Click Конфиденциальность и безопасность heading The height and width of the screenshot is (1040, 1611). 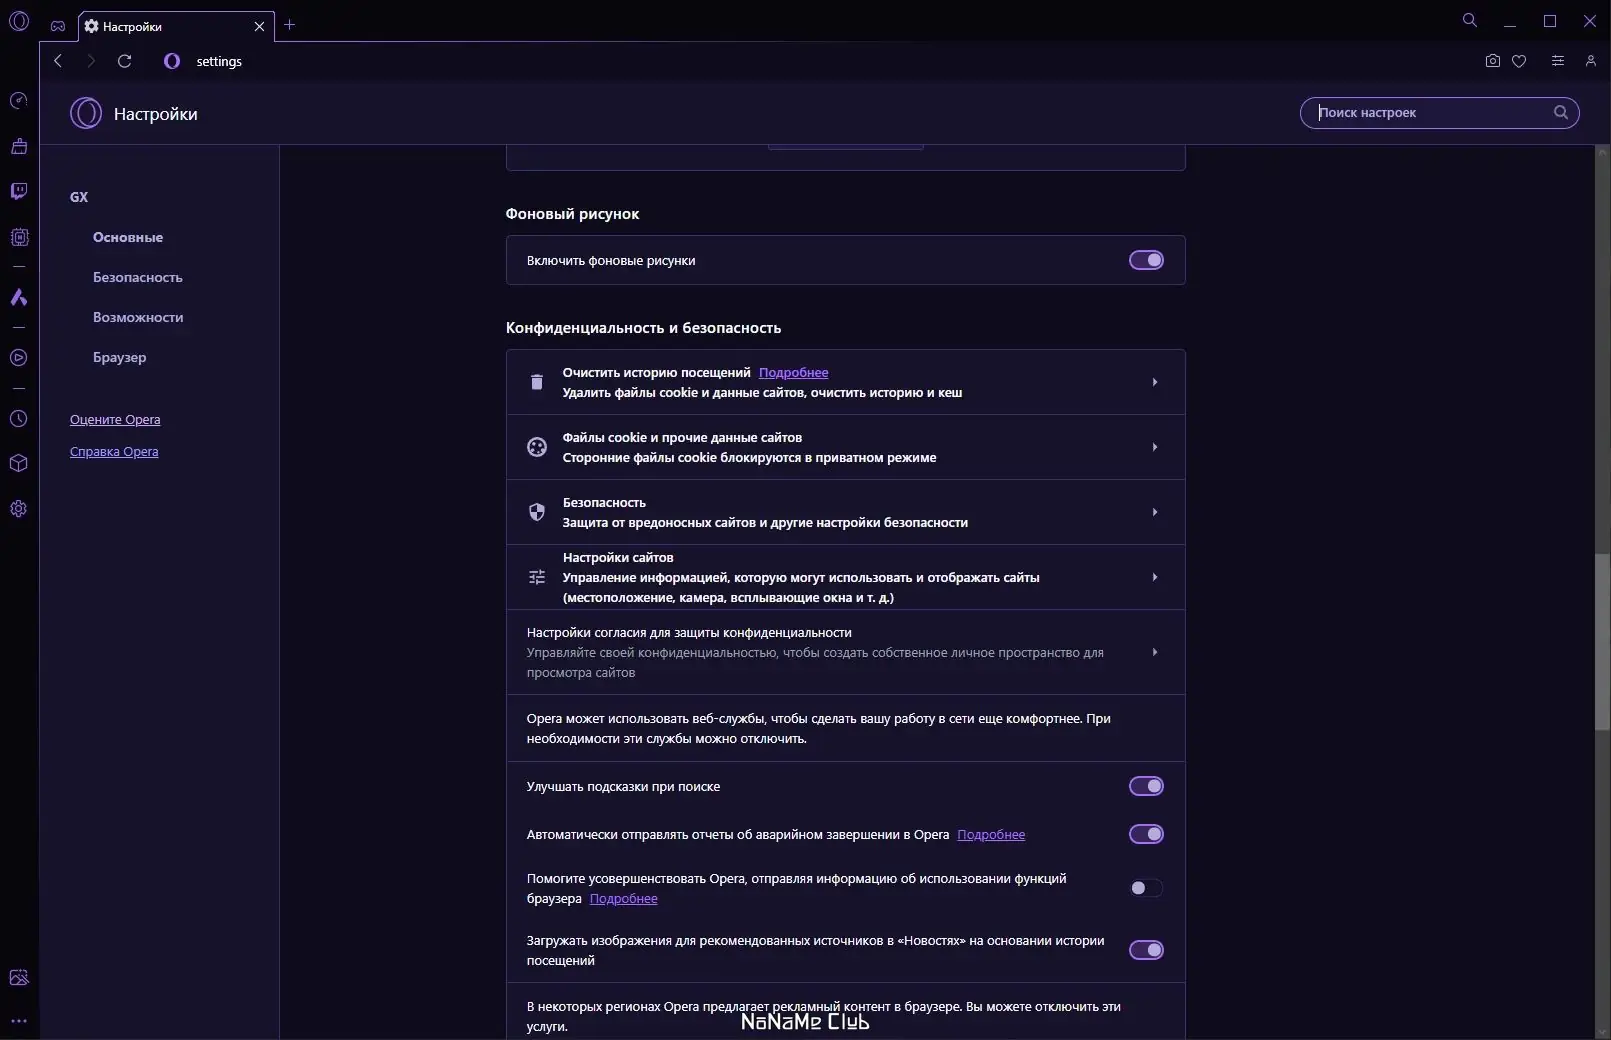point(644,328)
